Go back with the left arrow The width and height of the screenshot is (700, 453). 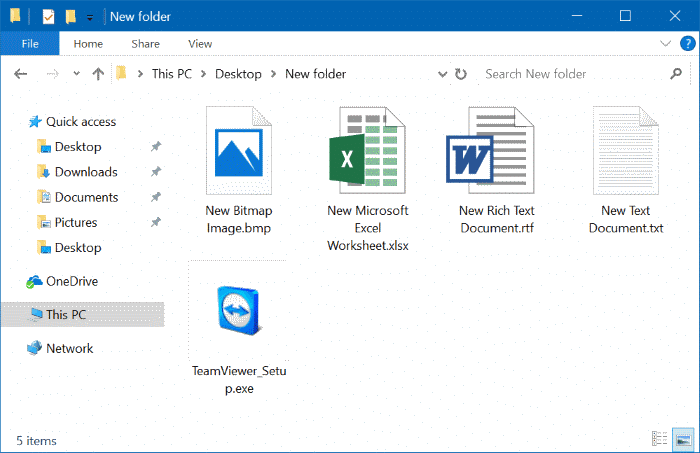[x=21, y=74]
